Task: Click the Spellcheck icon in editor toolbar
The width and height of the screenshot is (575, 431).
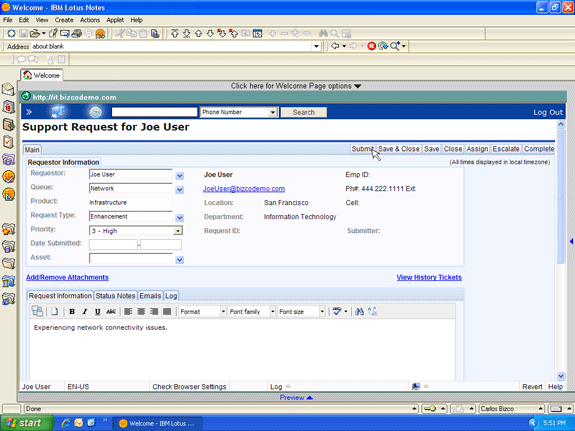Action: point(337,312)
